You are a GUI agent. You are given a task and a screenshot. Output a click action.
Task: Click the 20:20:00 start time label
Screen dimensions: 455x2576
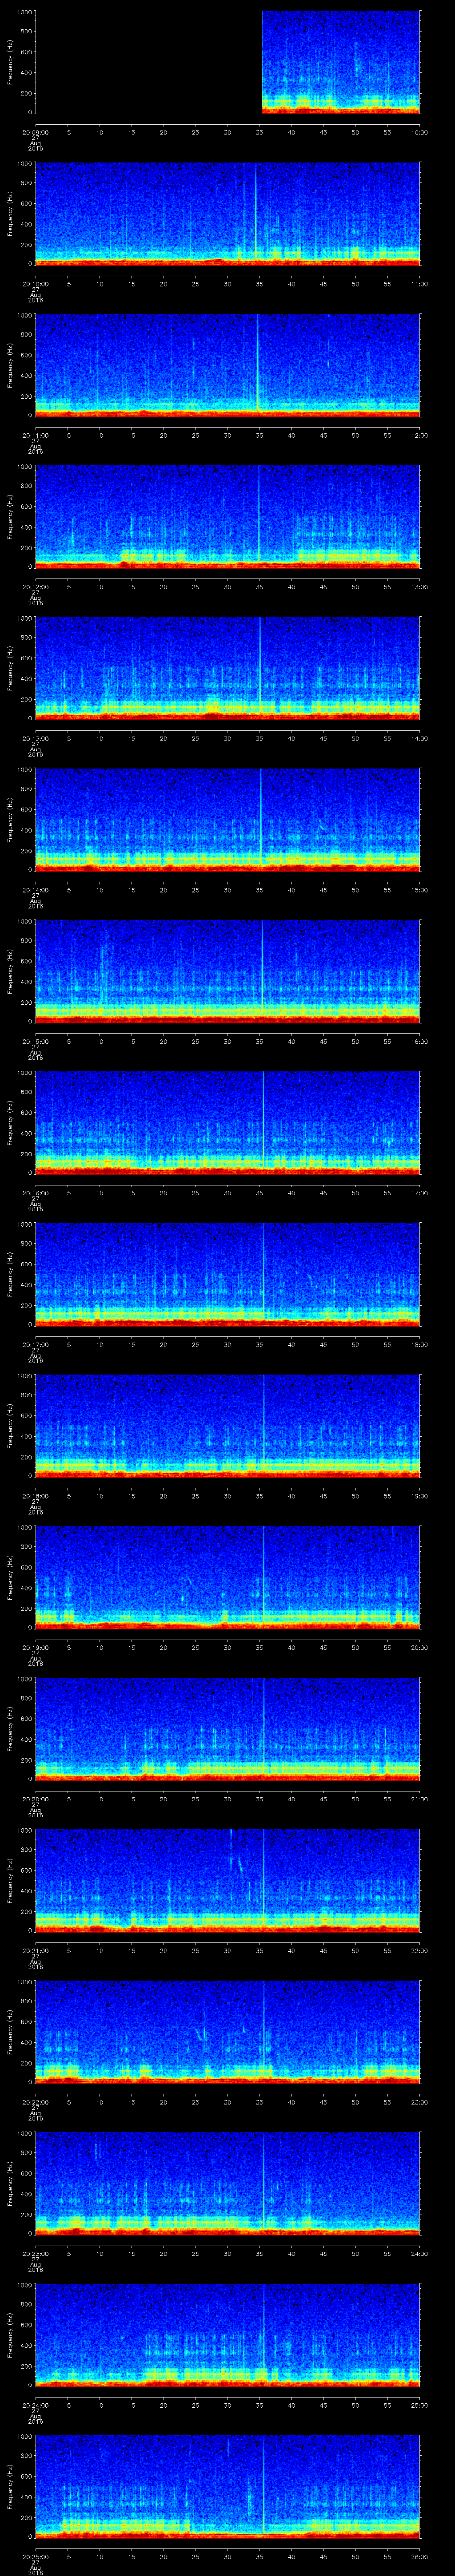pos(36,1799)
